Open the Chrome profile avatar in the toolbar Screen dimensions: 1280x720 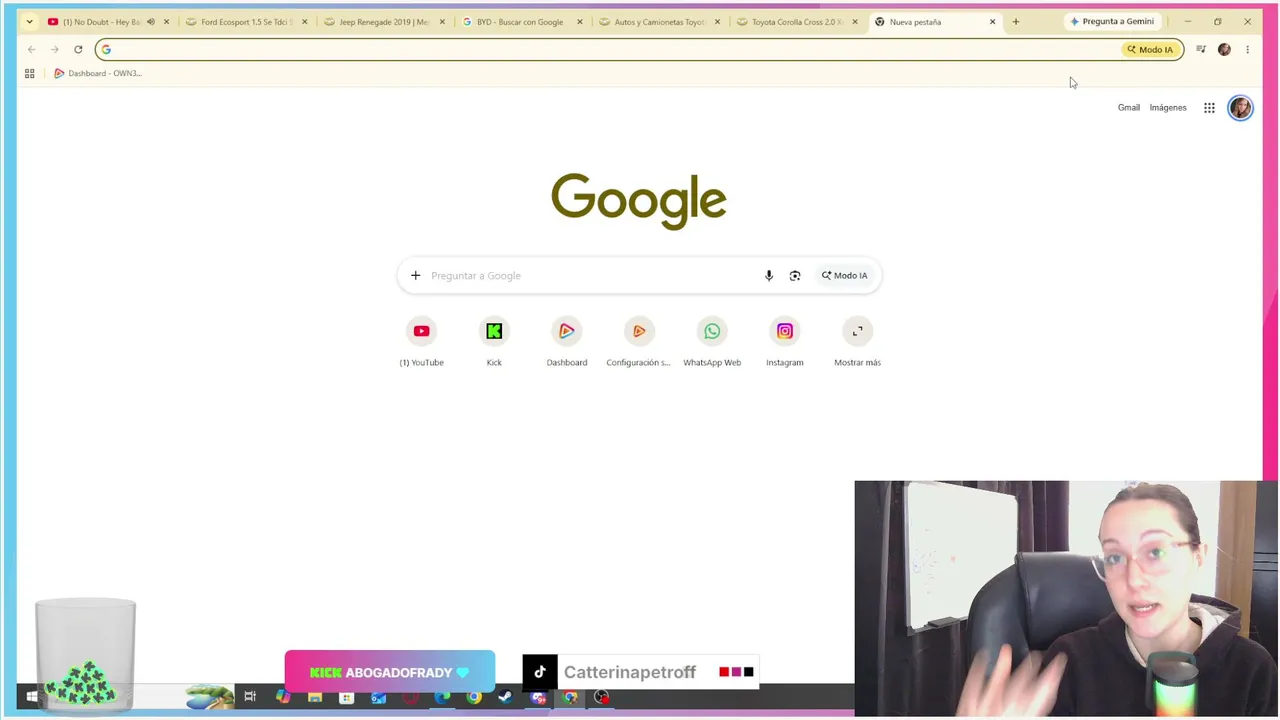1224,49
